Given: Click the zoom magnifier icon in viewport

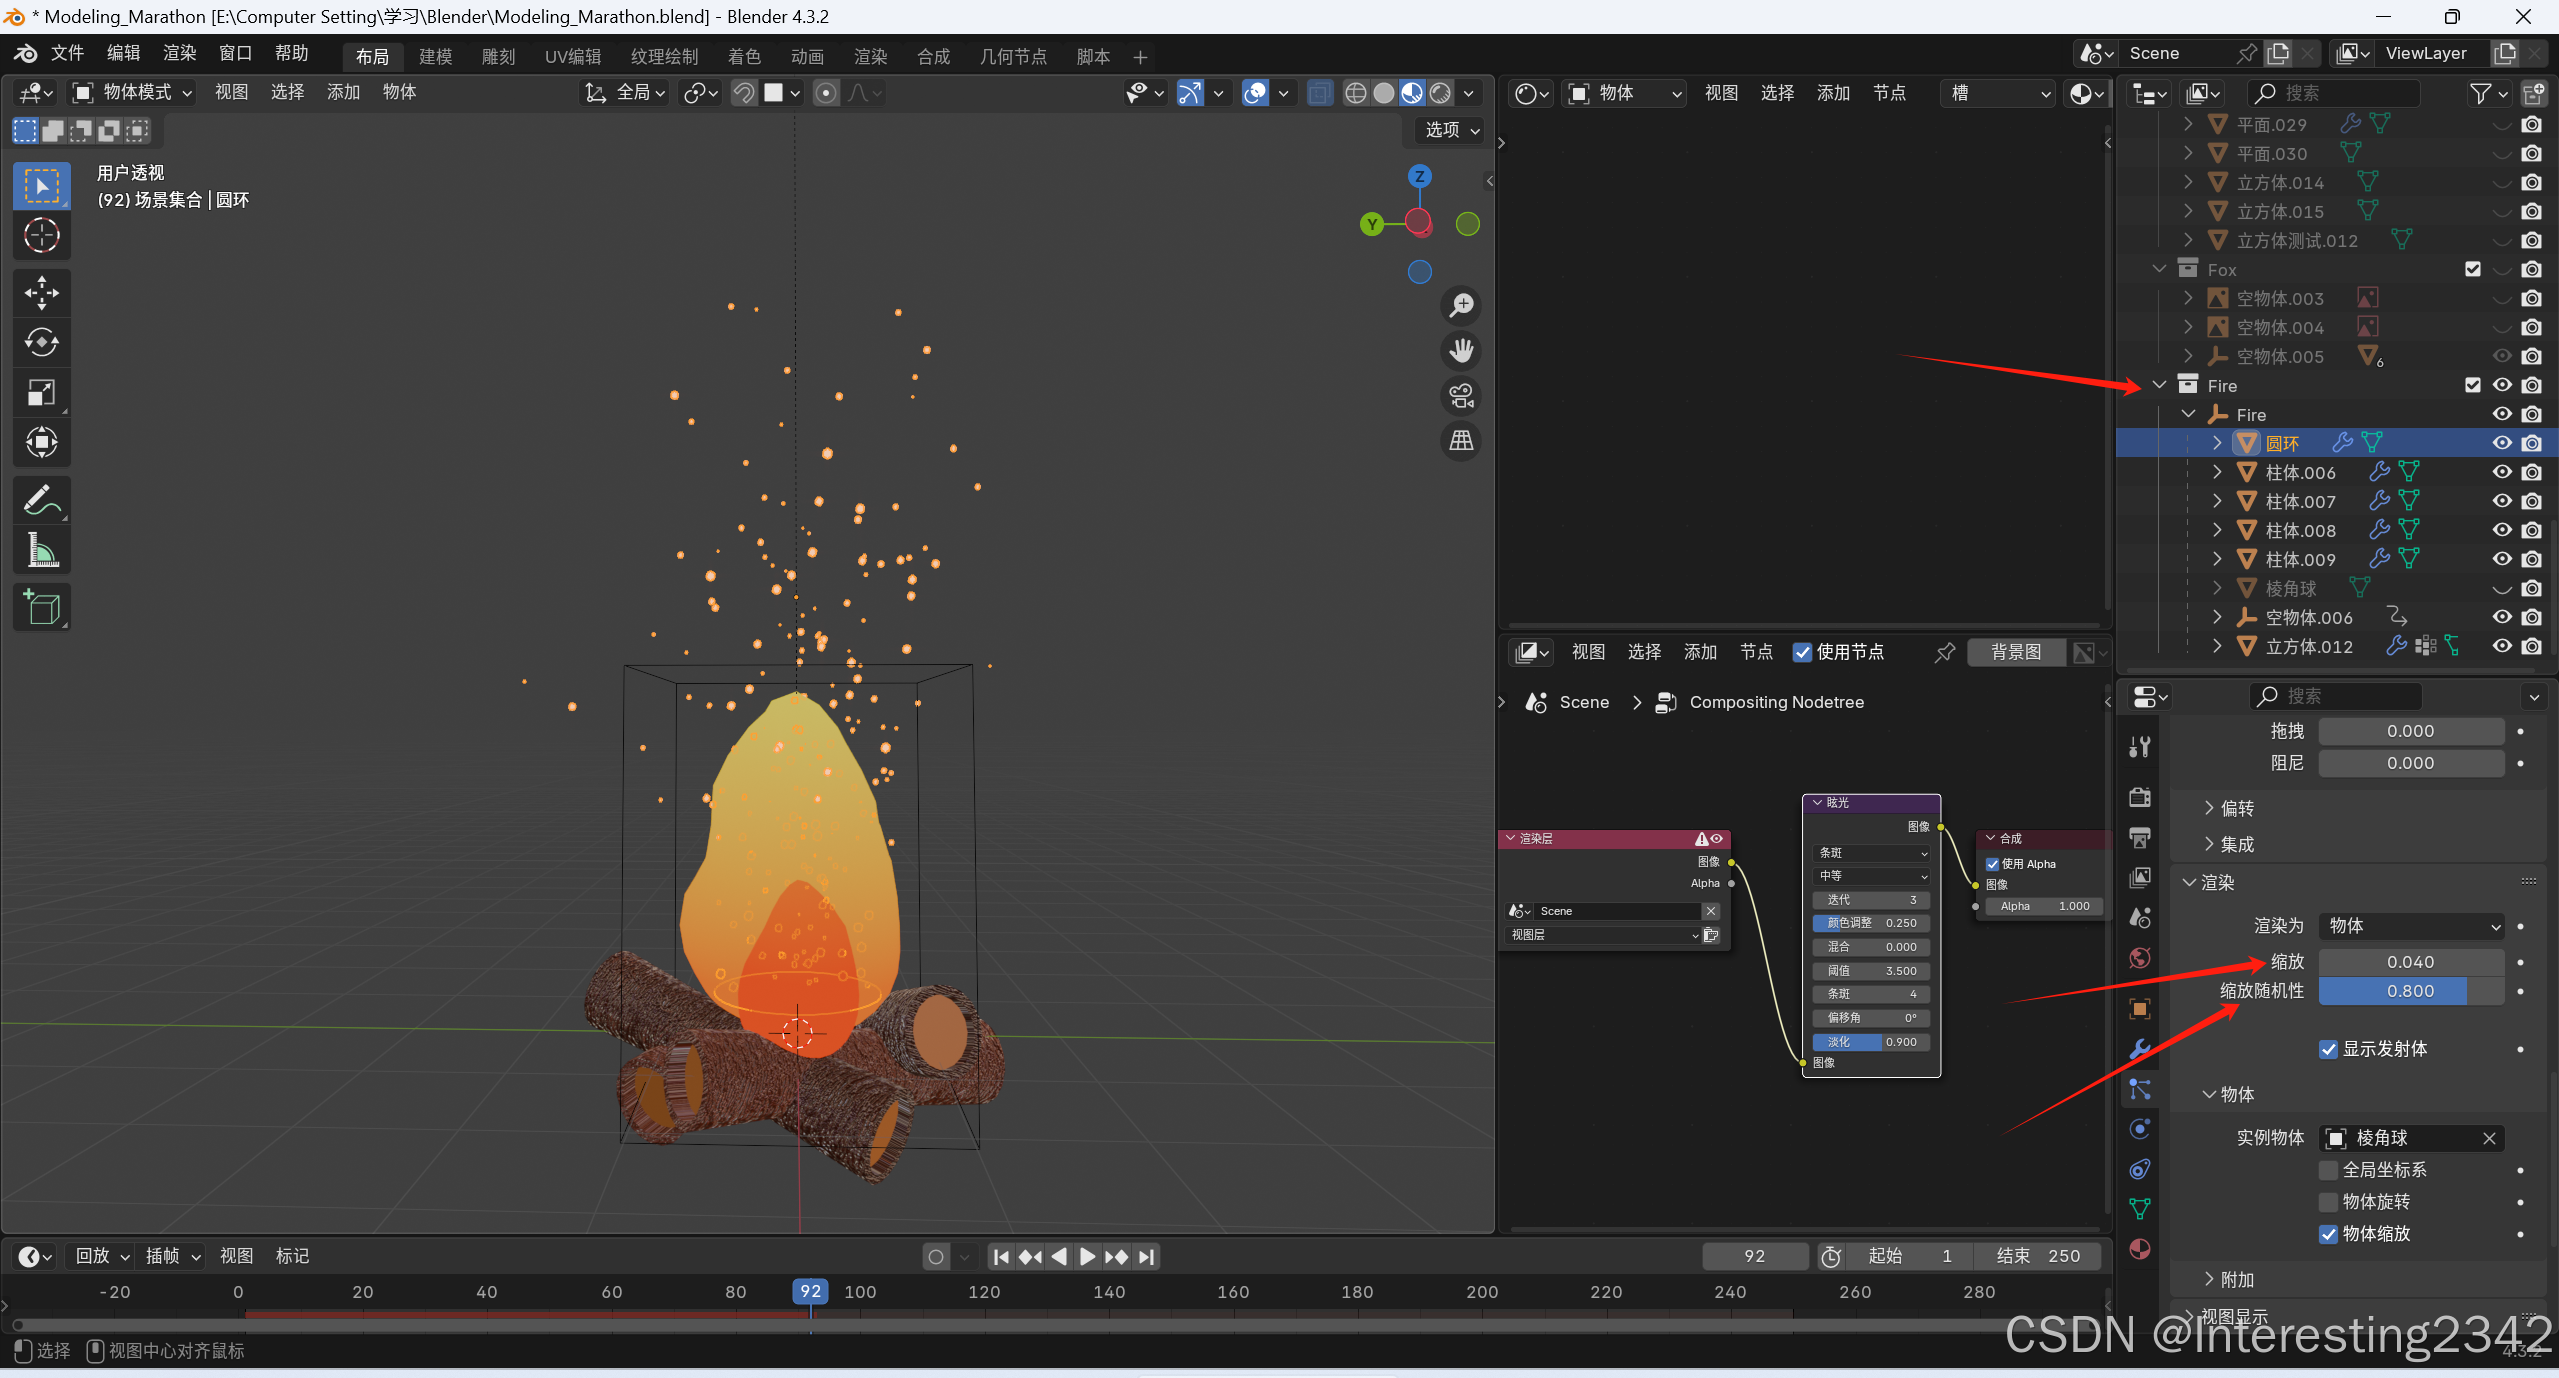Looking at the screenshot, I should [1461, 305].
